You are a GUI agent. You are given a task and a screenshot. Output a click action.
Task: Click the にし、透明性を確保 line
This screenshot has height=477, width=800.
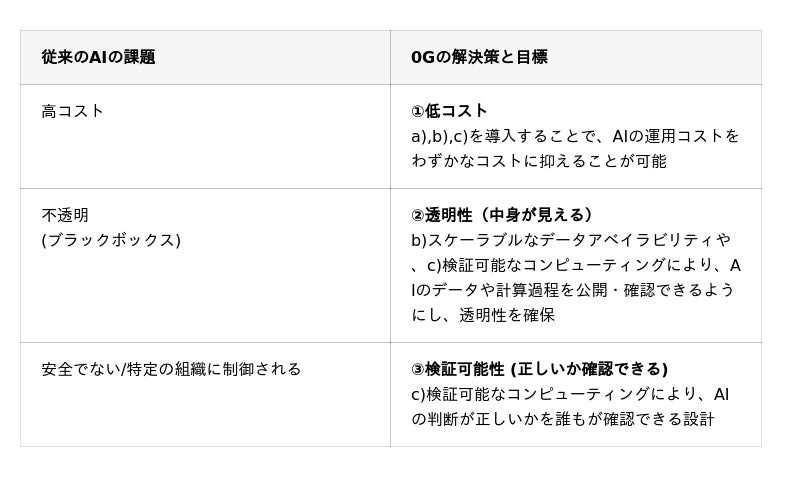[x=483, y=315]
